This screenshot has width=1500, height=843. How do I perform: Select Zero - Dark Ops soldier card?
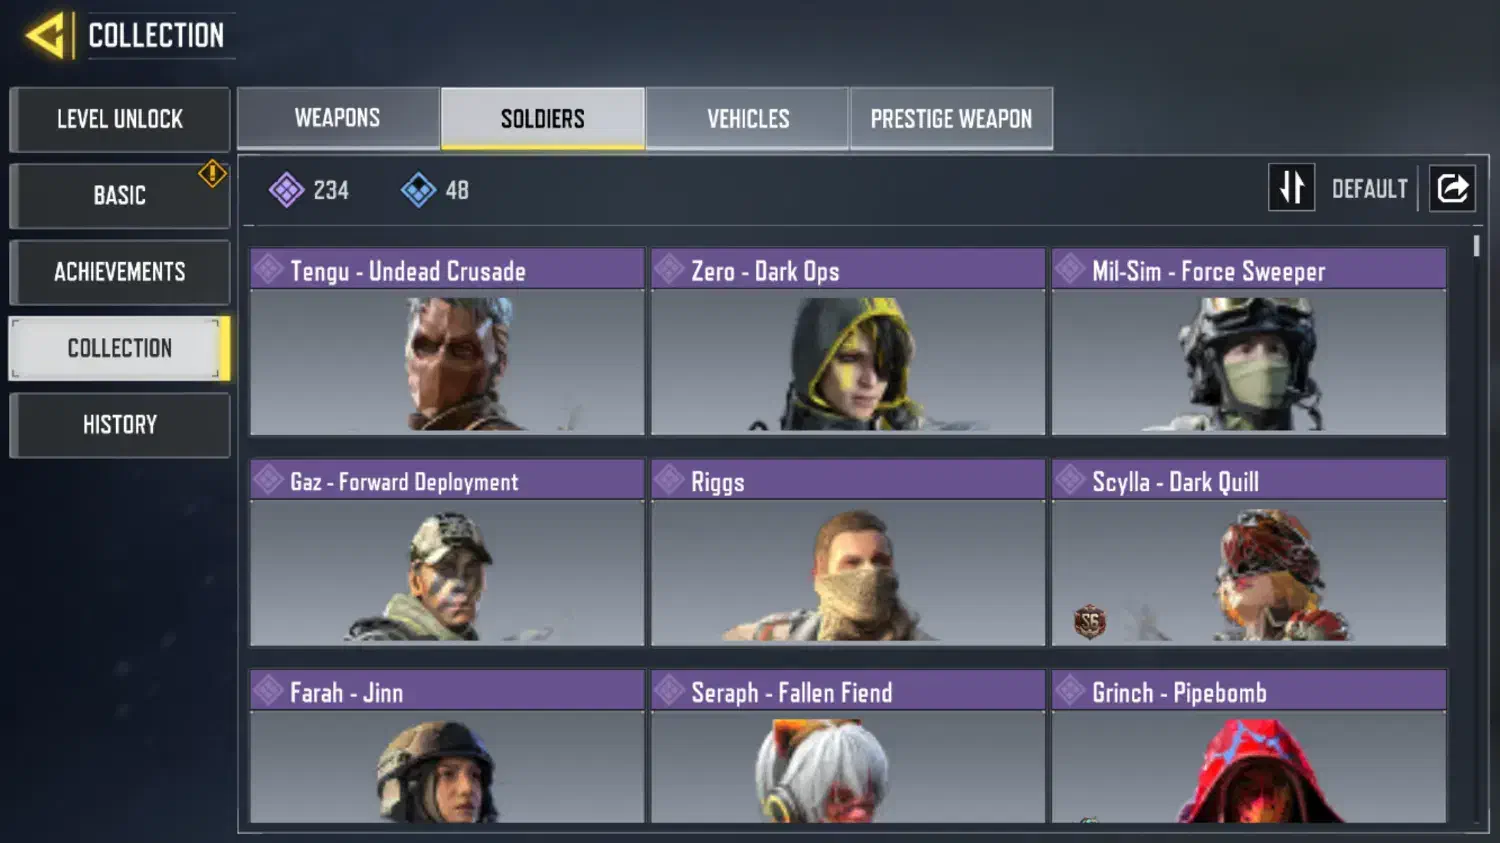click(x=848, y=342)
